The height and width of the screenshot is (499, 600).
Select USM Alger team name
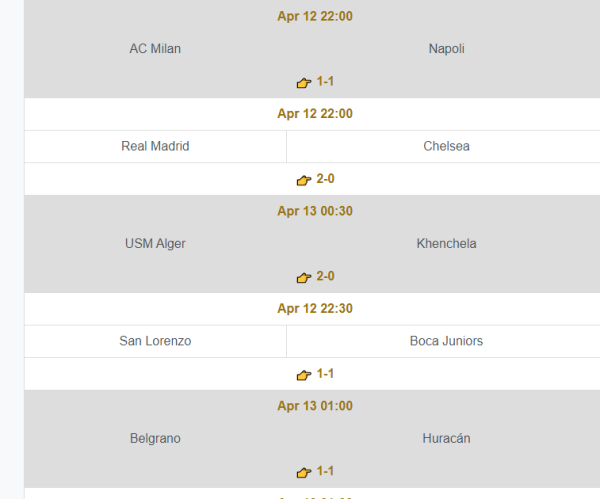click(155, 243)
